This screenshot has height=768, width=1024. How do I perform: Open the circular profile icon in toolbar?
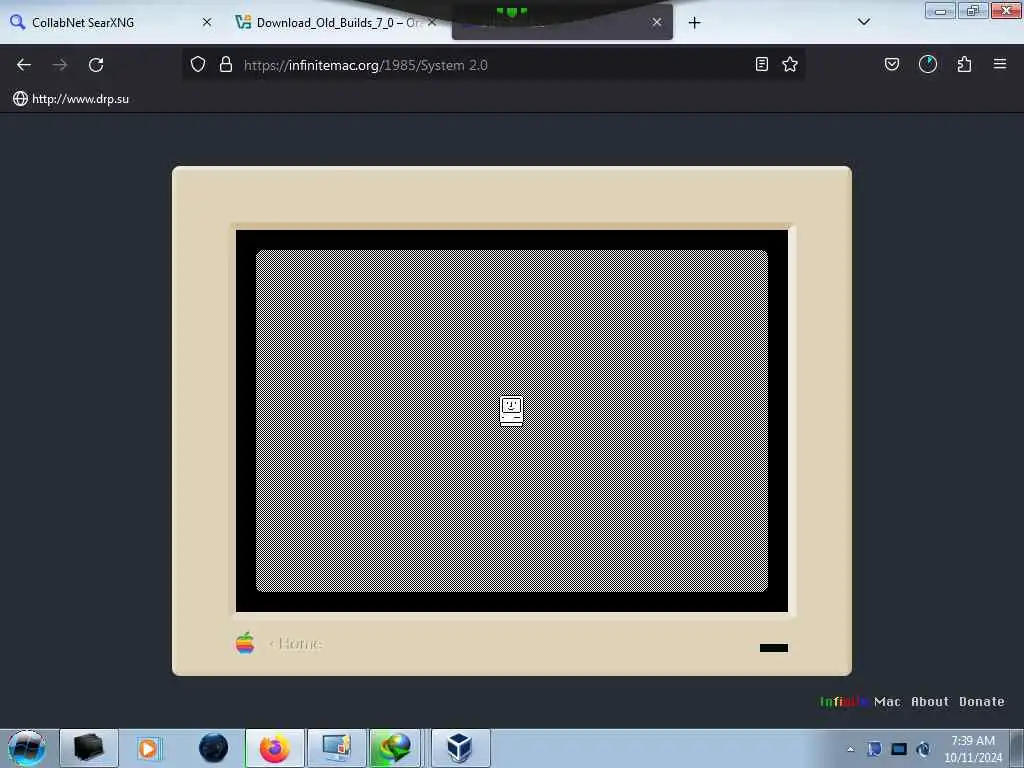[x=928, y=64]
